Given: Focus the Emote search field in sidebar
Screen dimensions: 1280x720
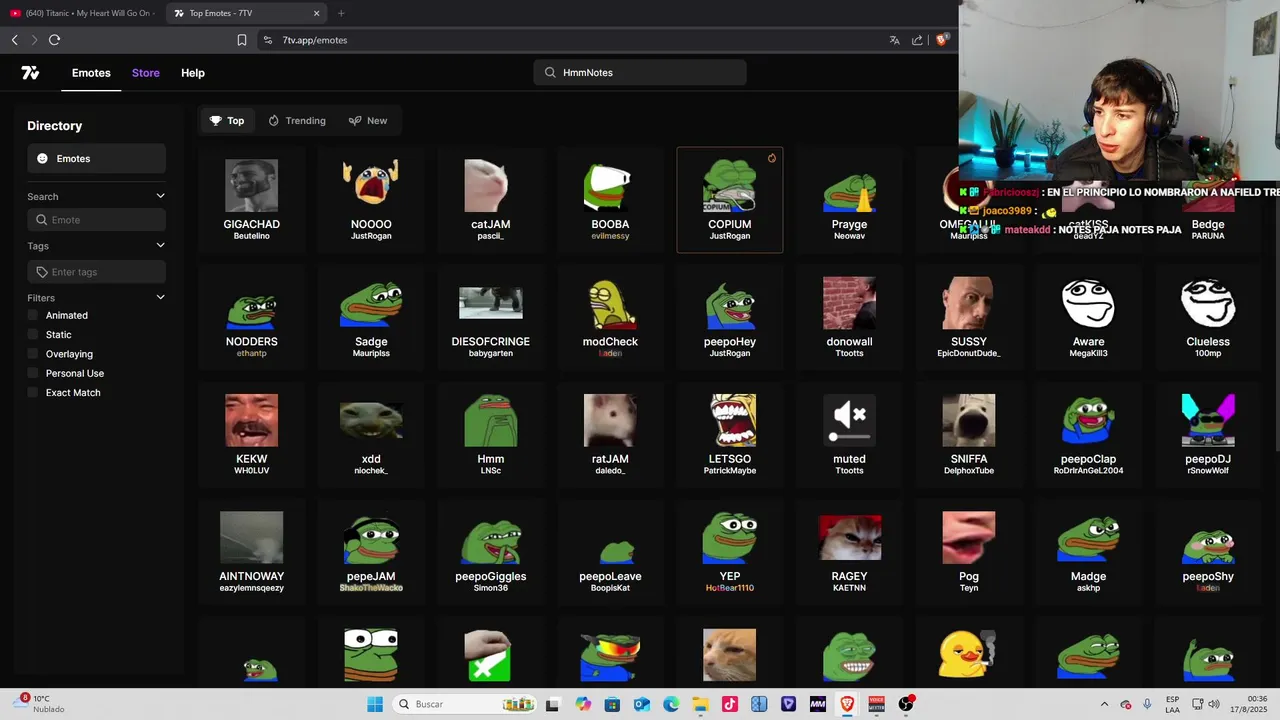Looking at the screenshot, I should (96, 220).
